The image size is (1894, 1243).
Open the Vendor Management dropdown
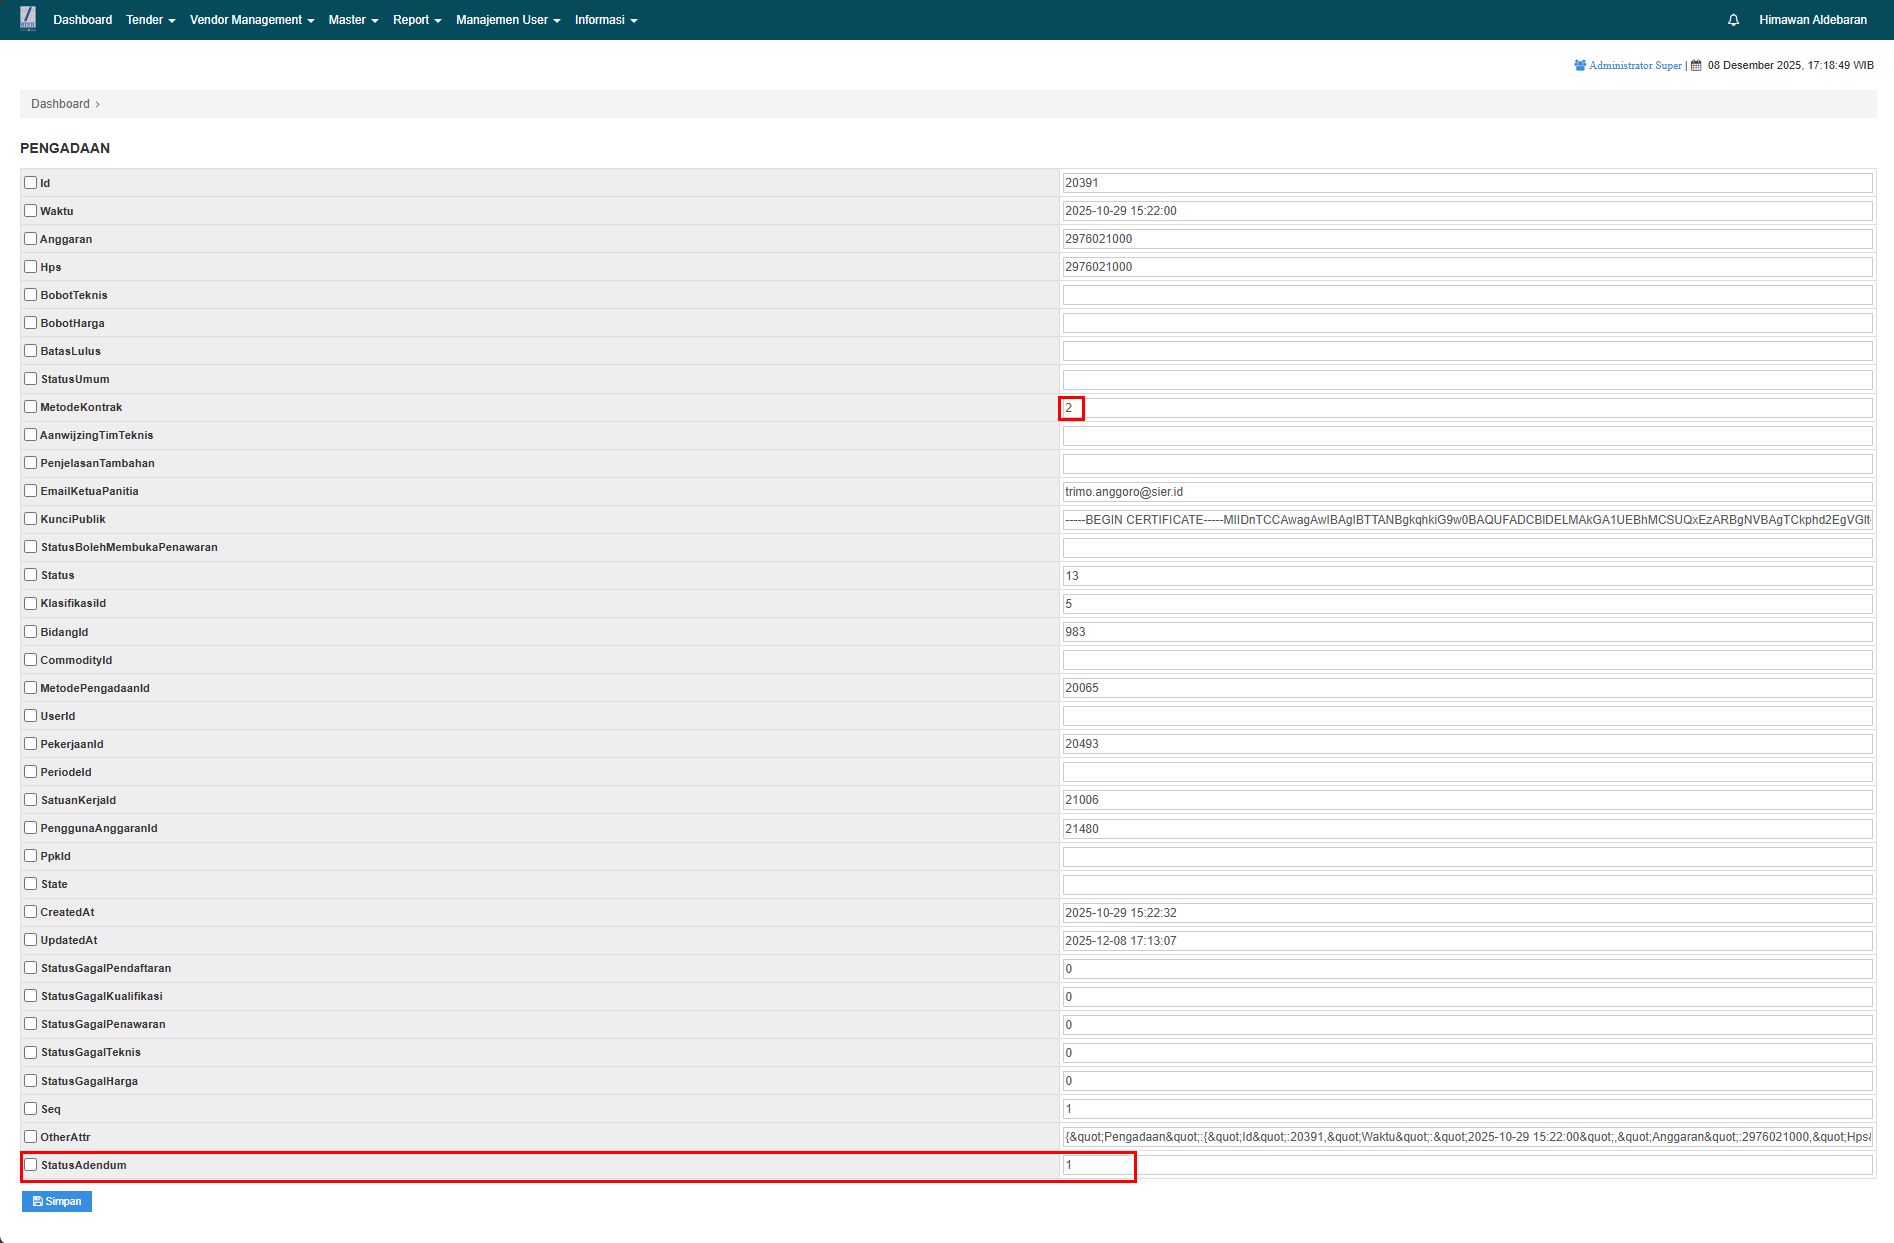[252, 20]
